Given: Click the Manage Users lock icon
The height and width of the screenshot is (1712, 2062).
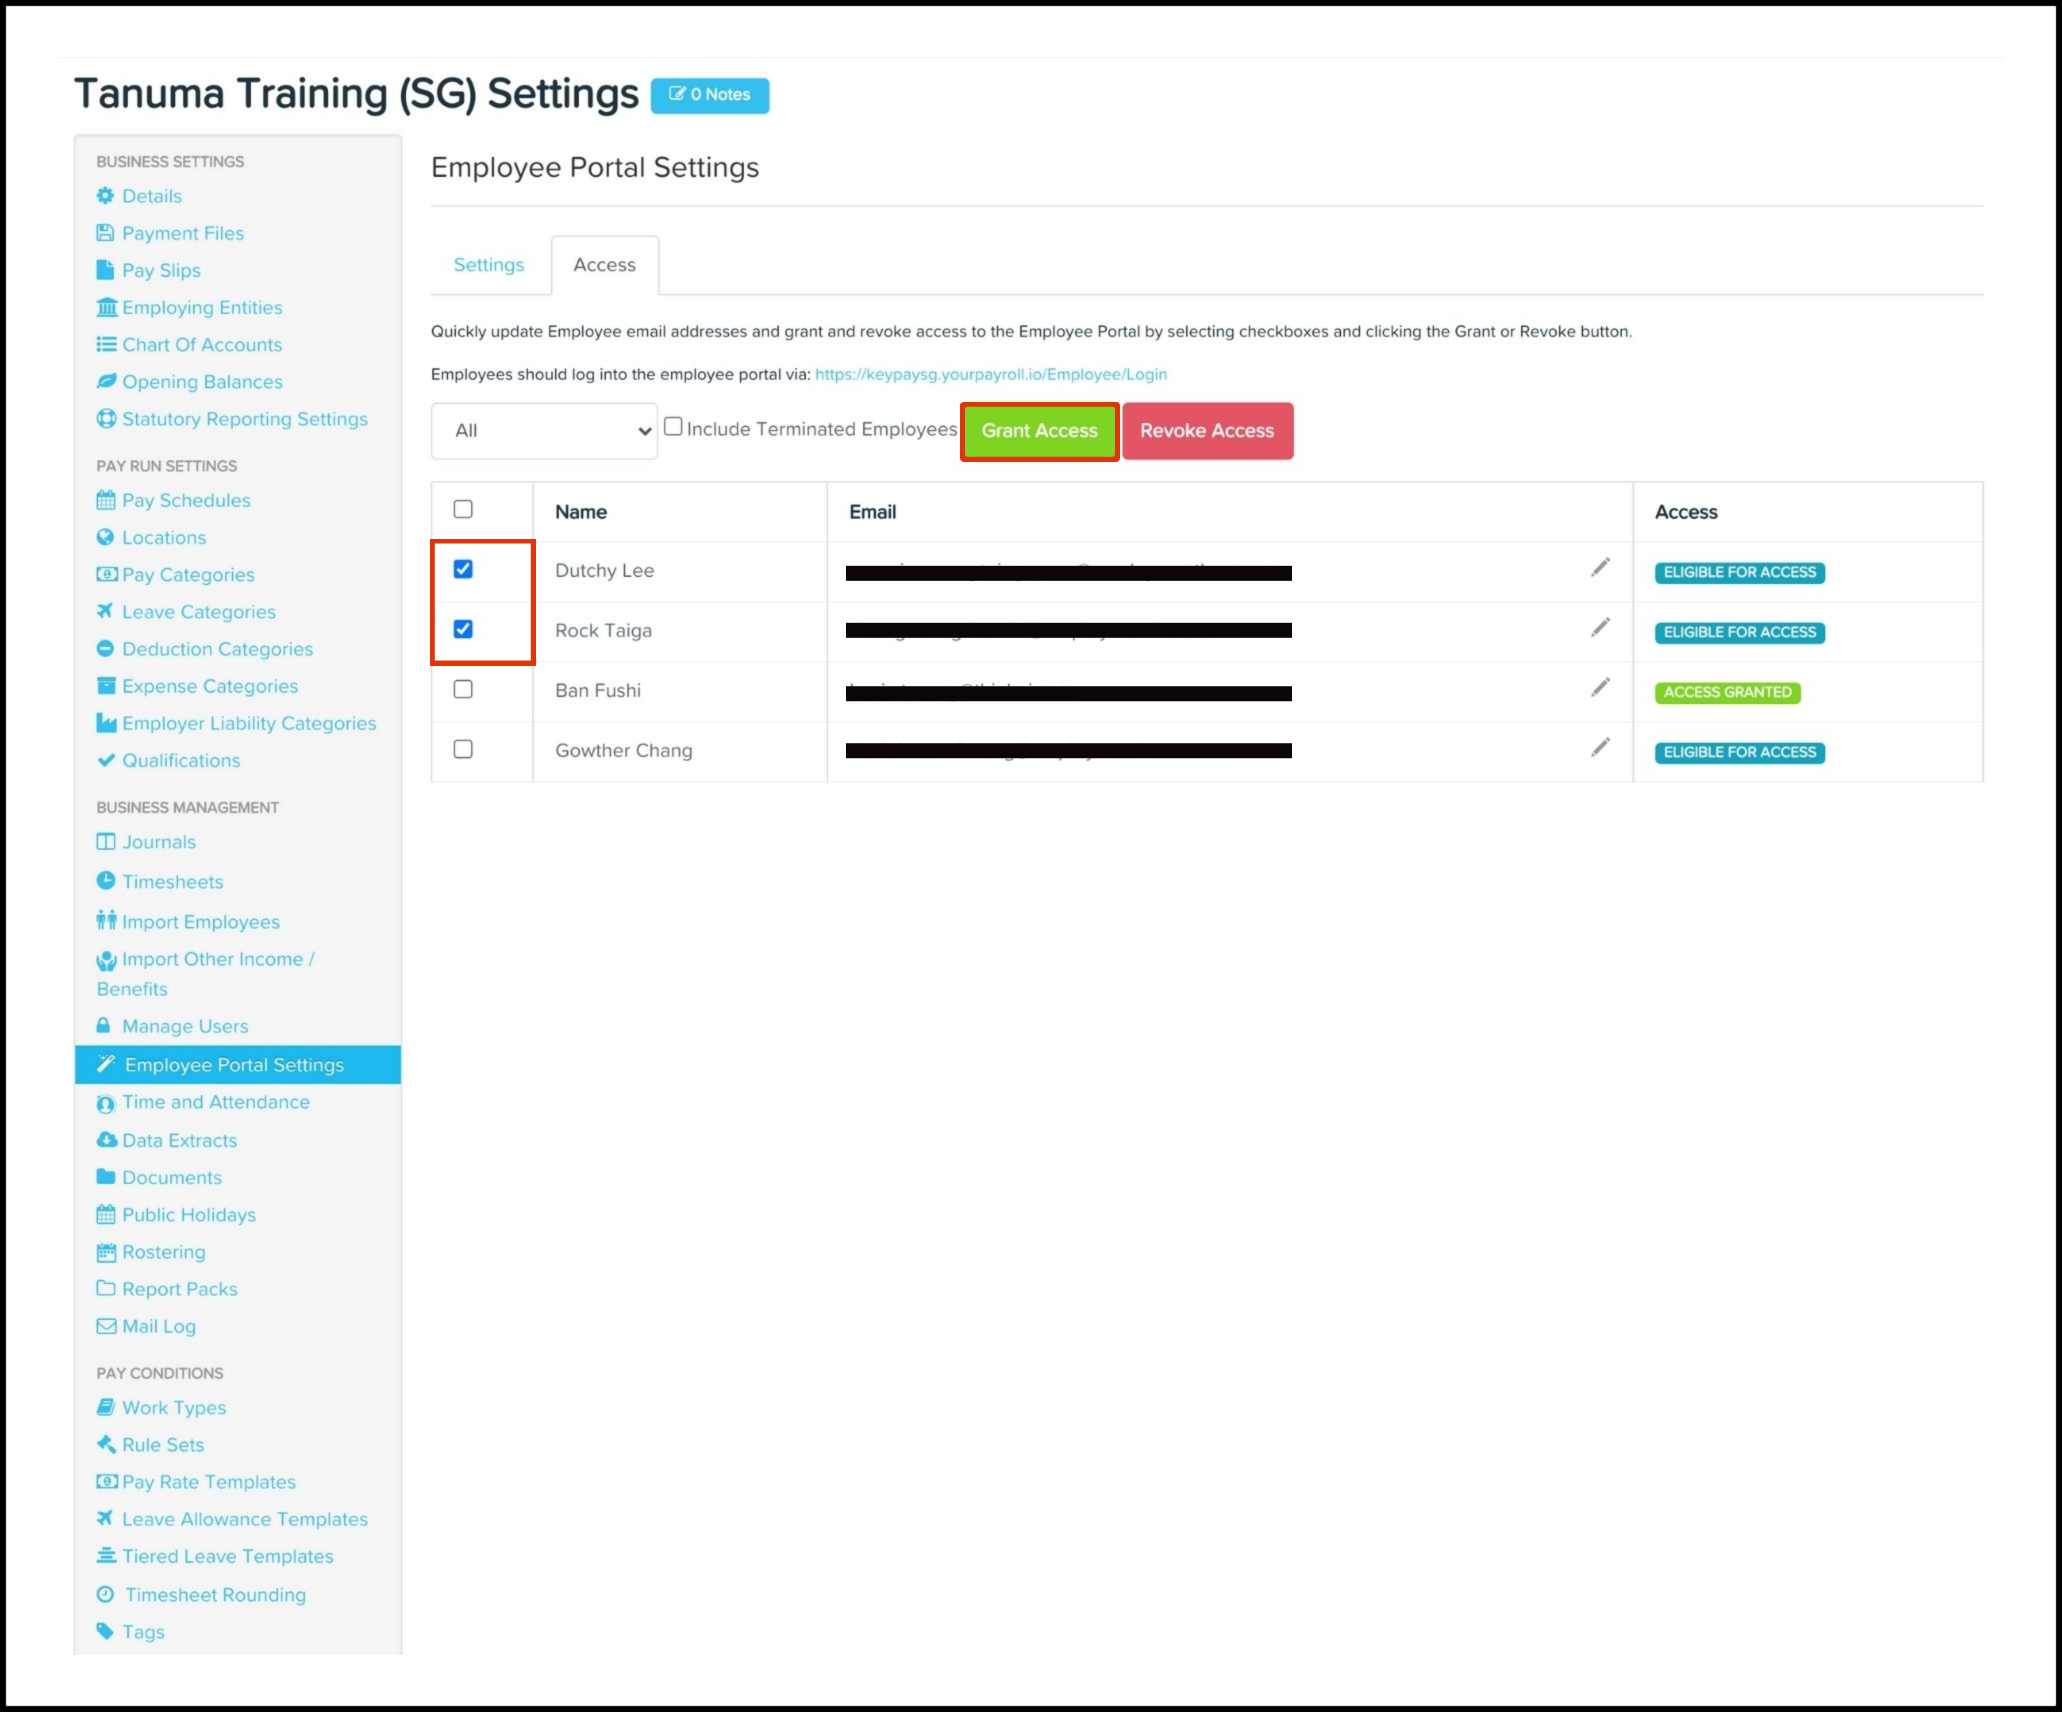Looking at the screenshot, I should click(x=103, y=1026).
